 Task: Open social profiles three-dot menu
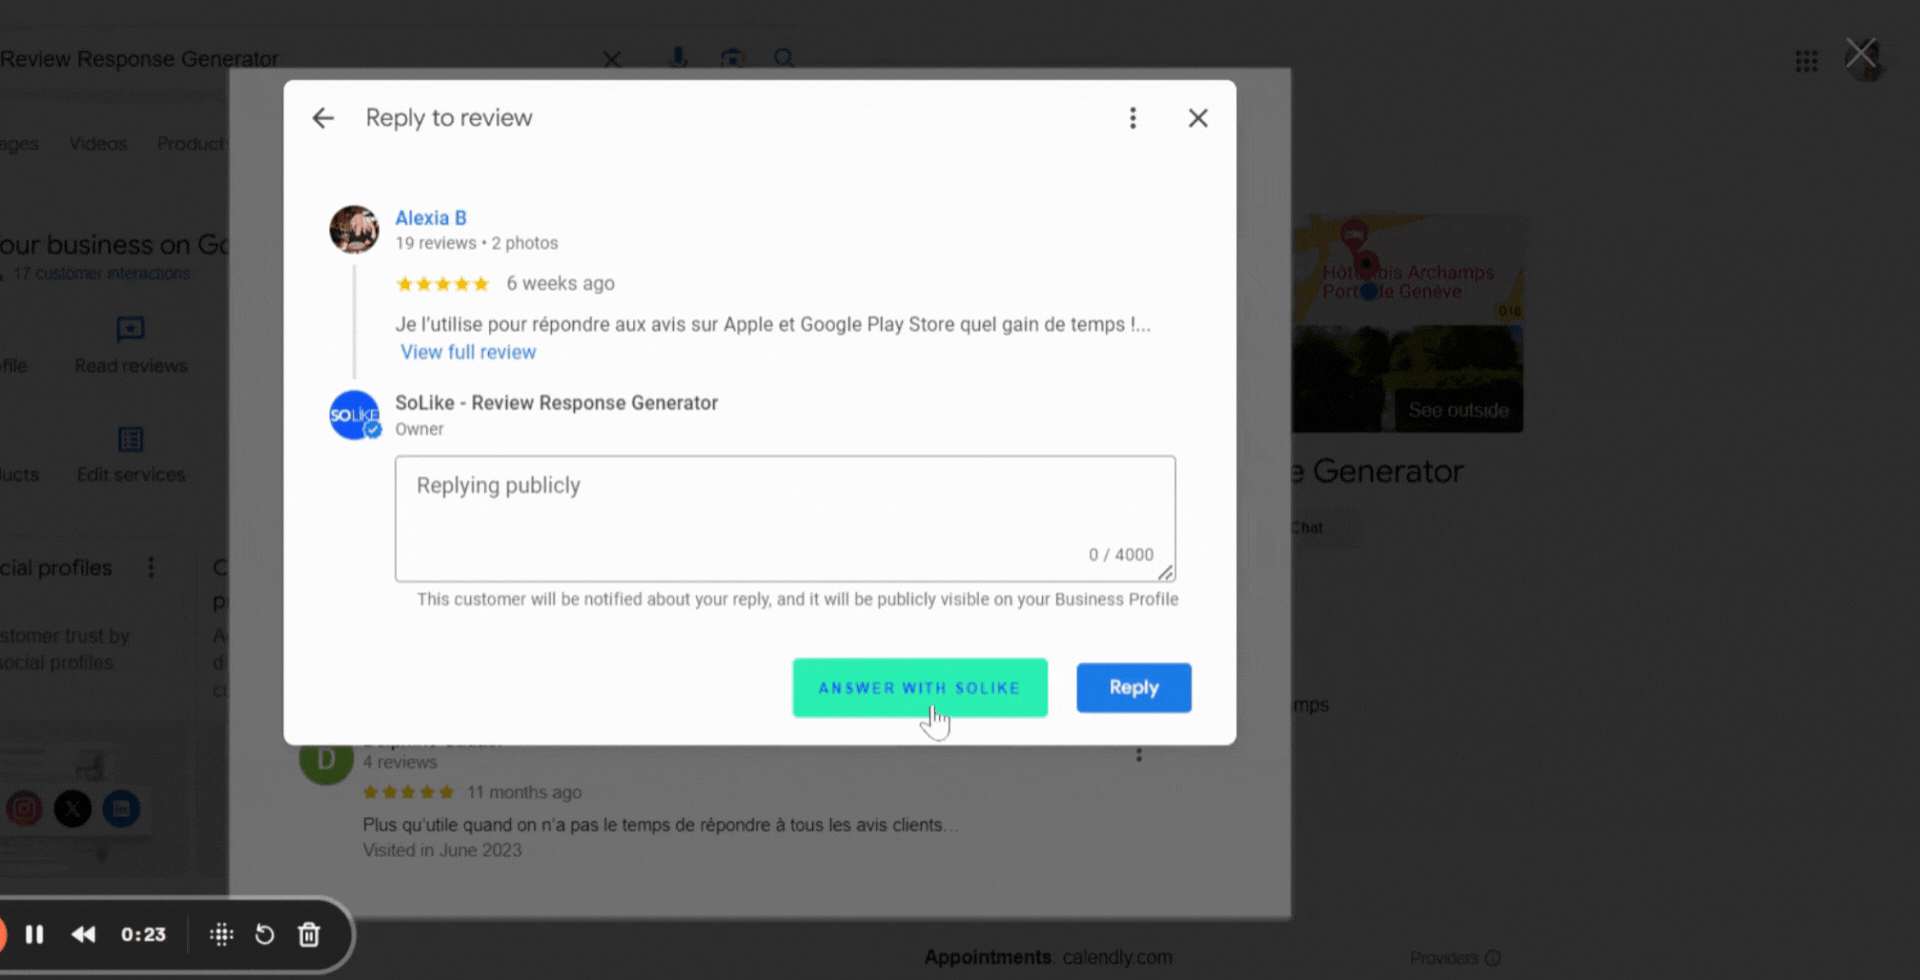(x=151, y=567)
